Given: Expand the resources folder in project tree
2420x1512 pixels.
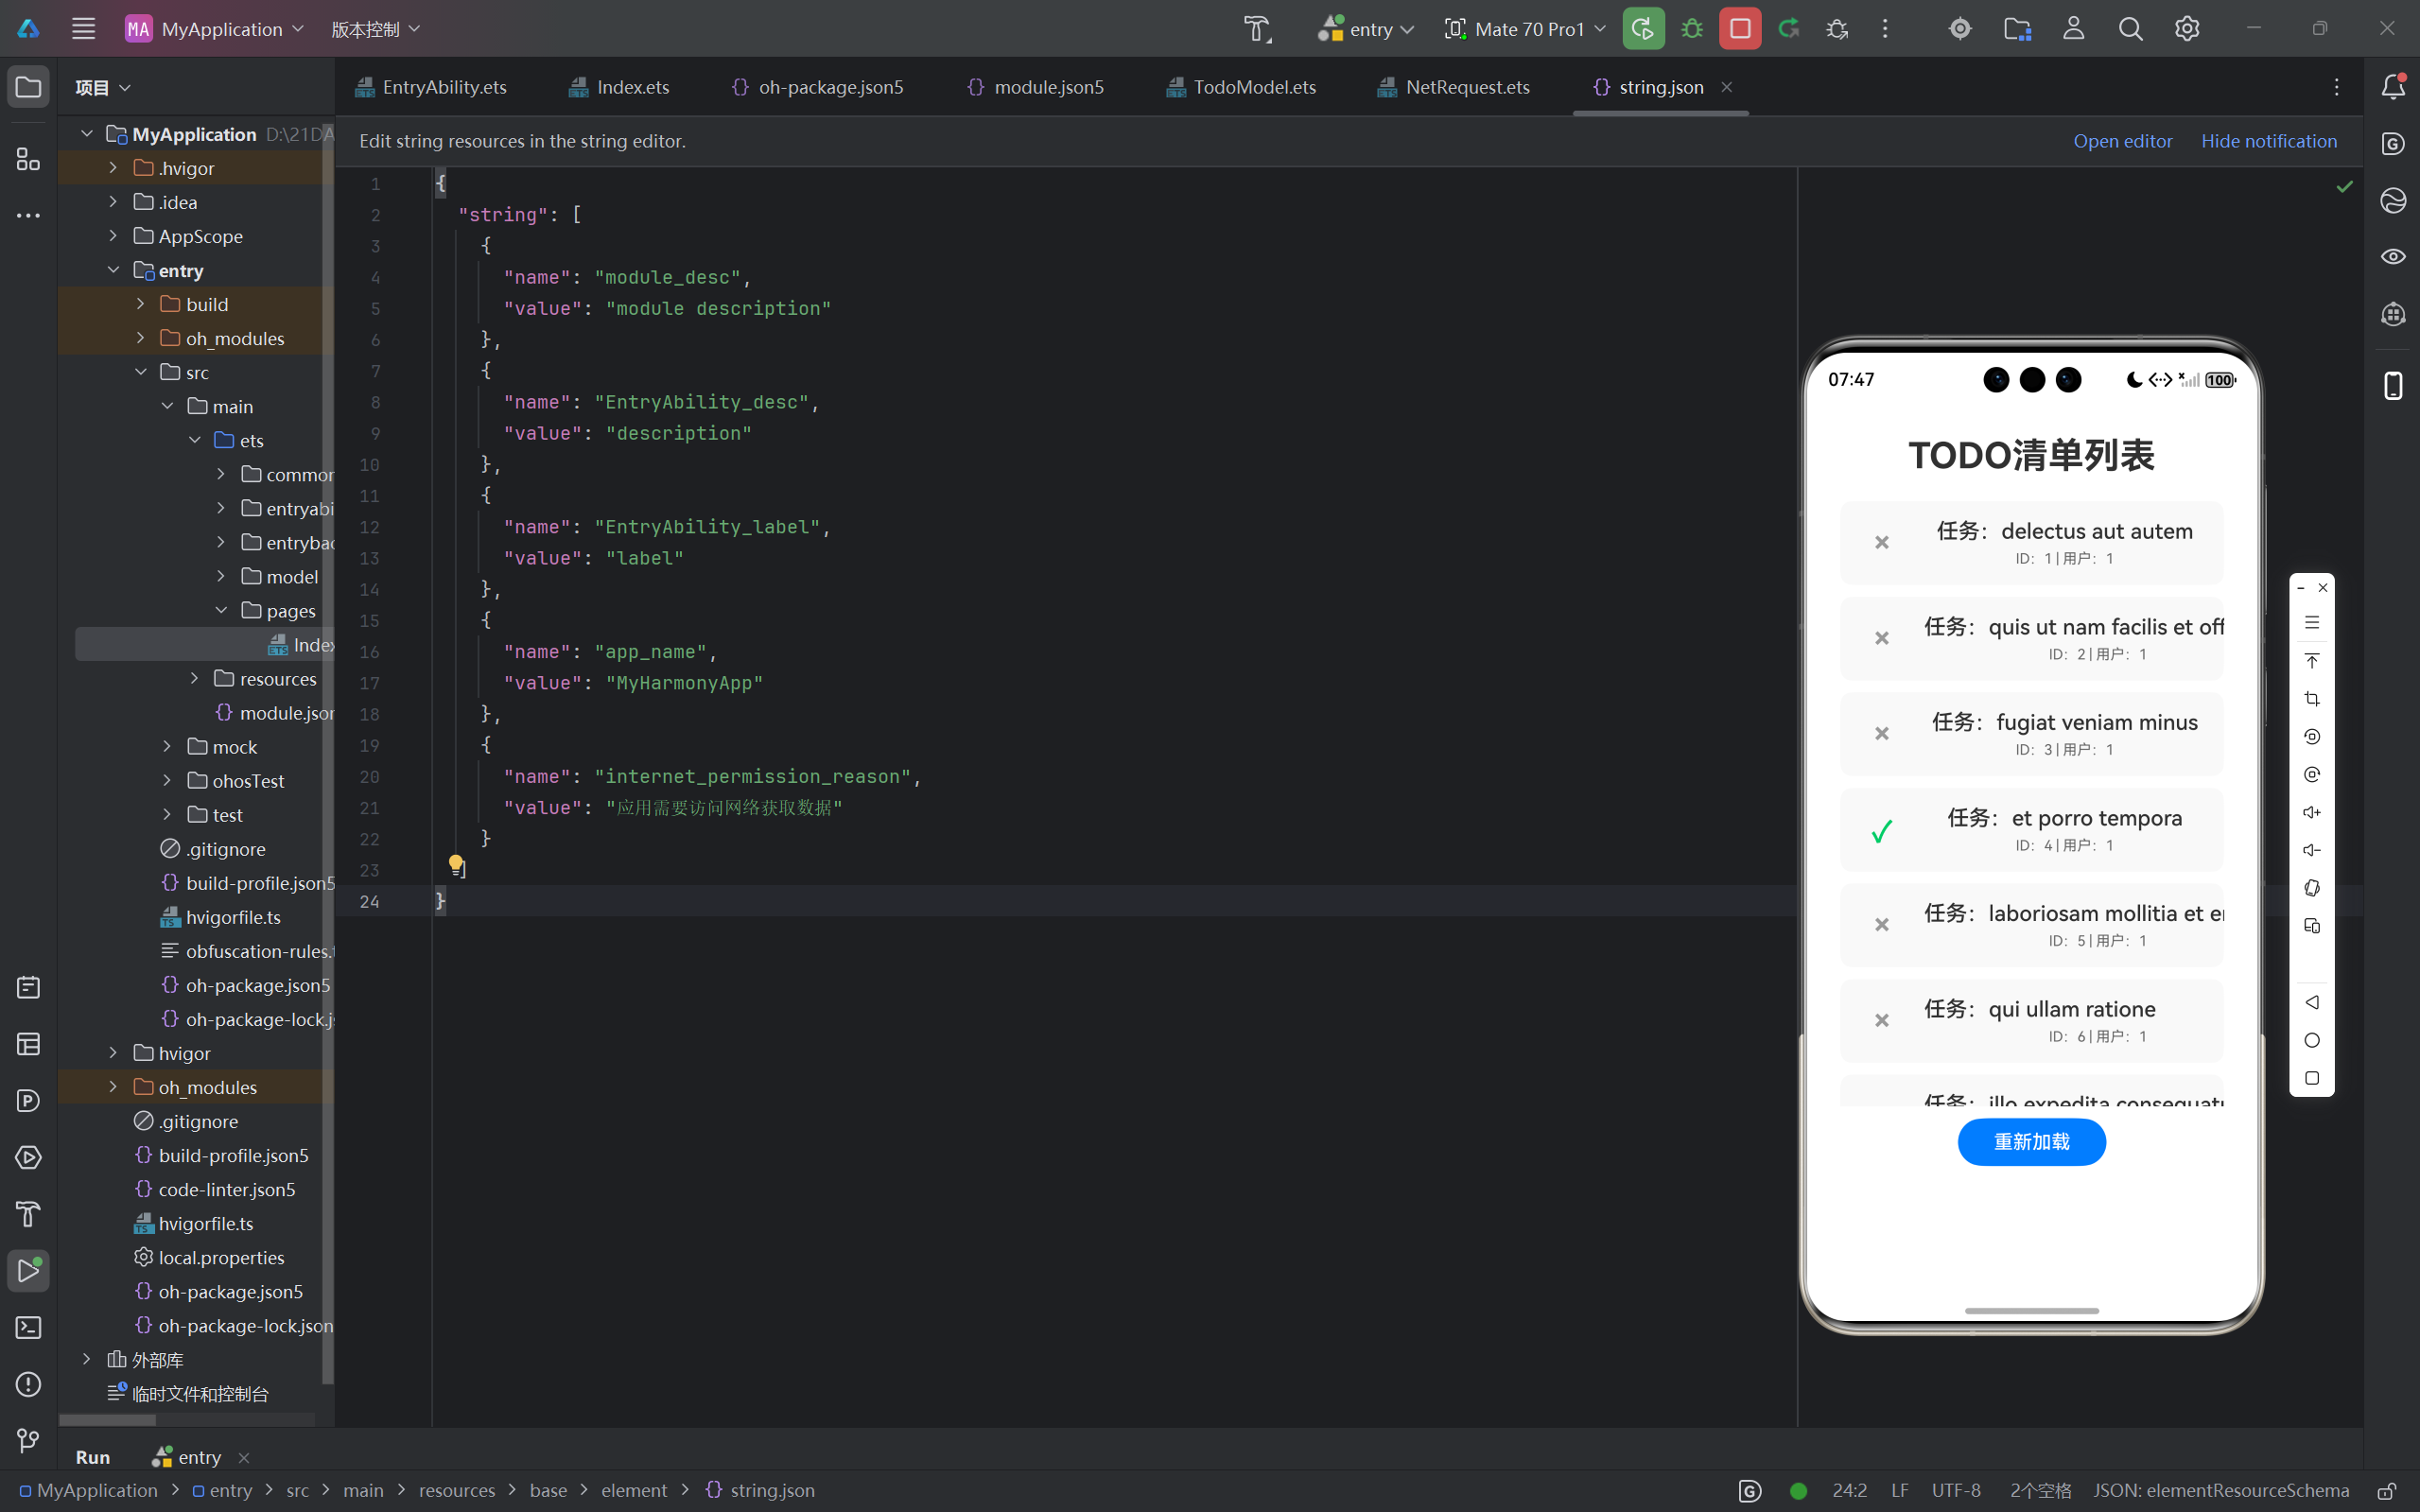Looking at the screenshot, I should click(194, 679).
